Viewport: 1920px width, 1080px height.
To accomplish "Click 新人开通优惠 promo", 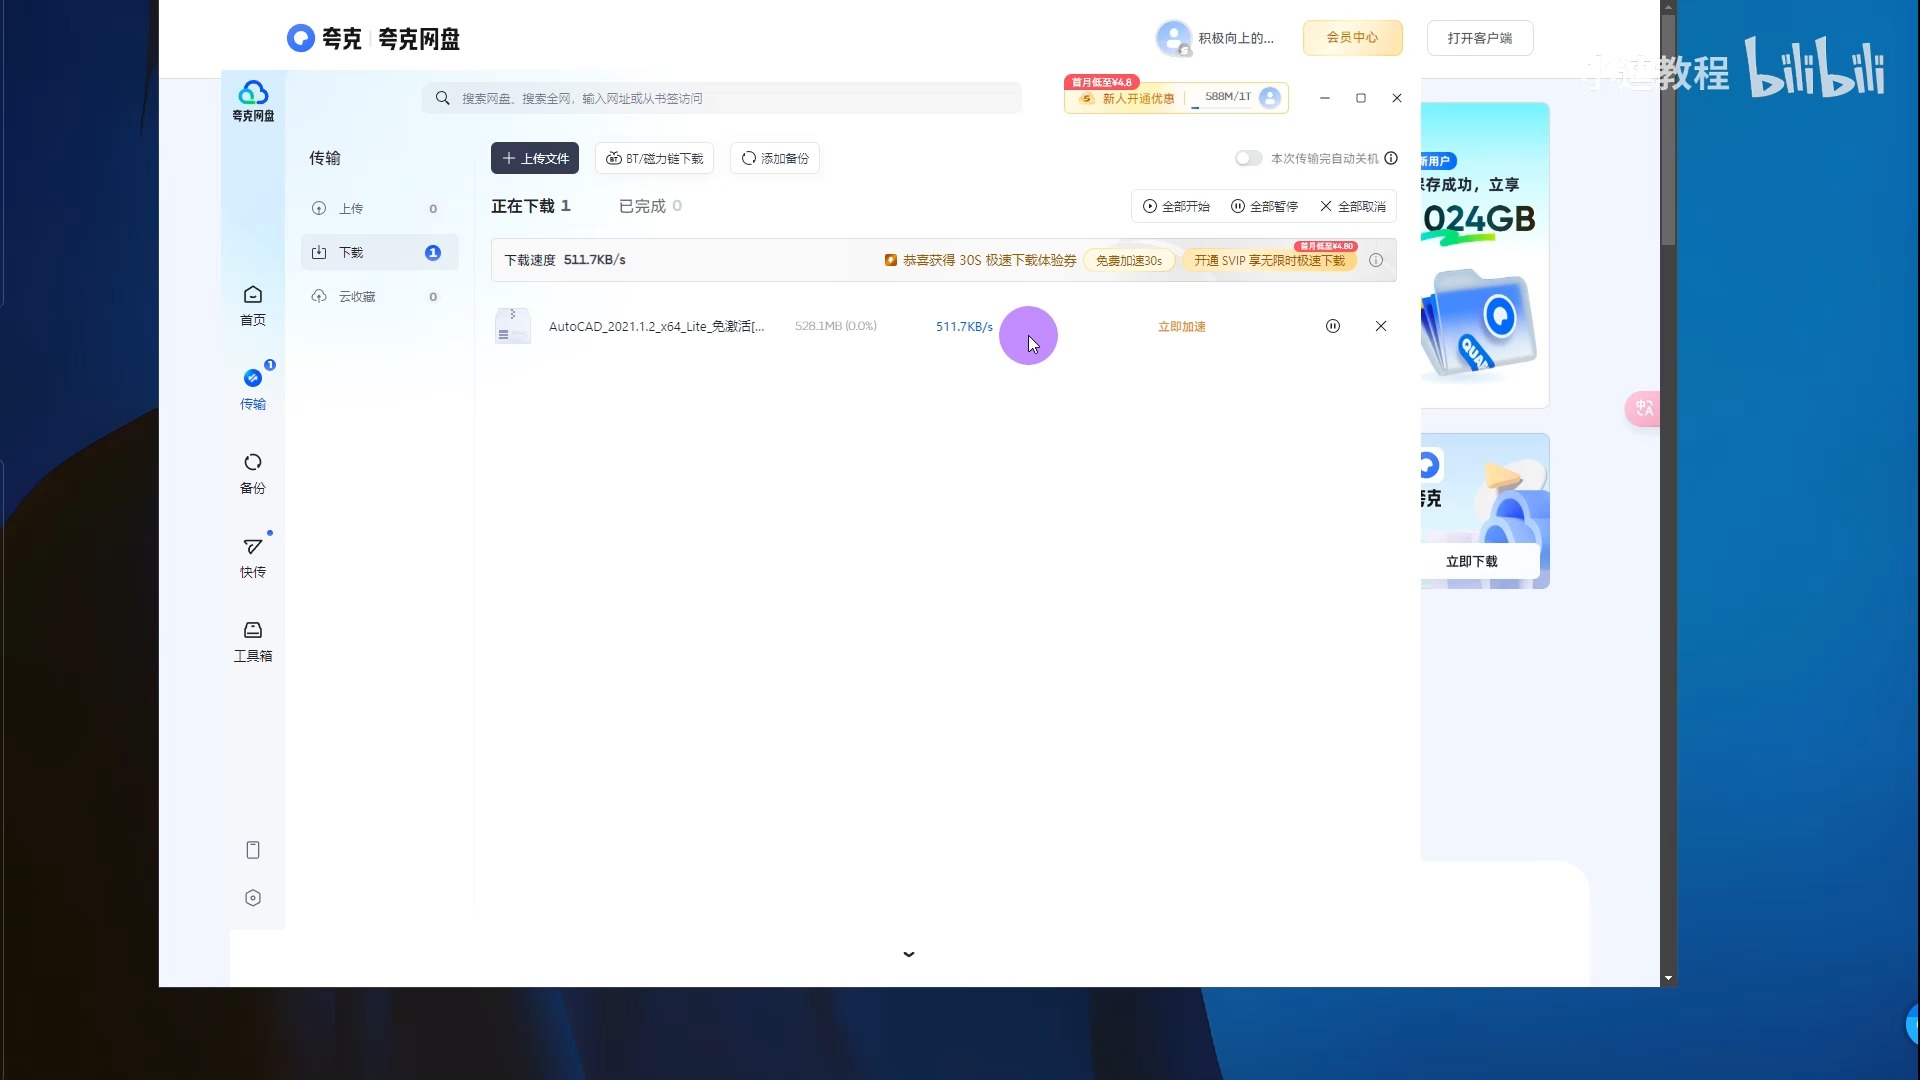I will coord(1127,98).
